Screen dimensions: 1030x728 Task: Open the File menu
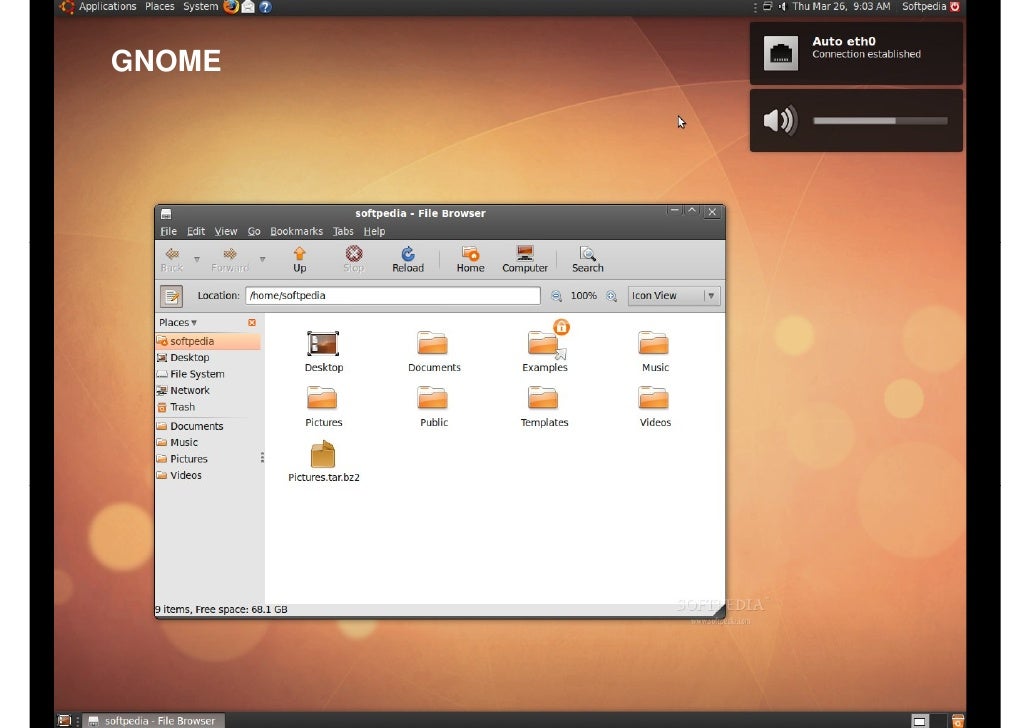(168, 231)
